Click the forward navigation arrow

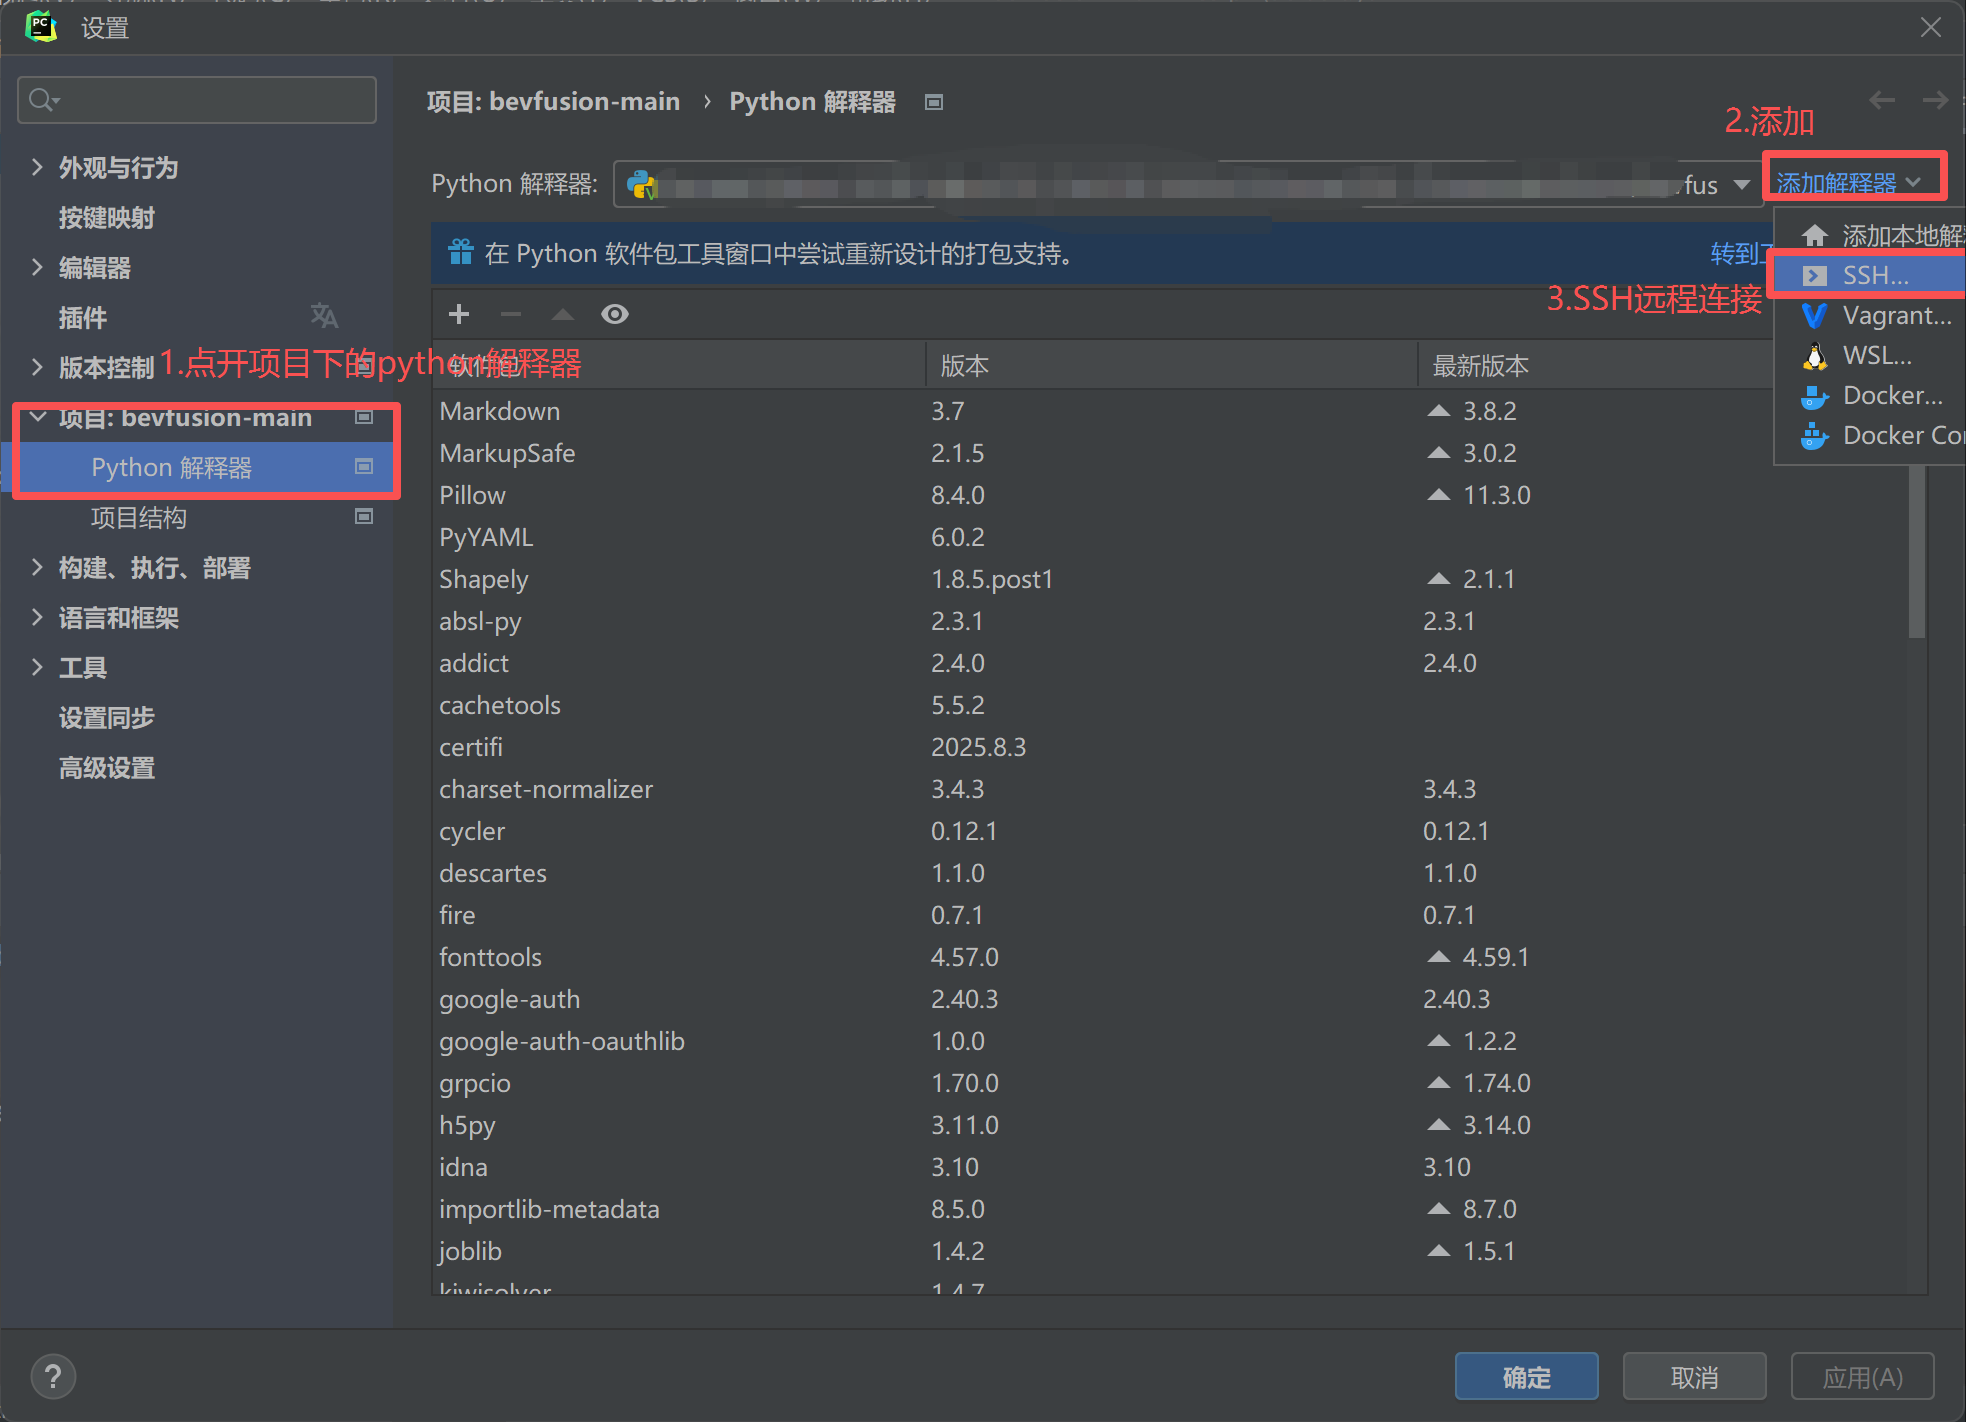(1935, 100)
